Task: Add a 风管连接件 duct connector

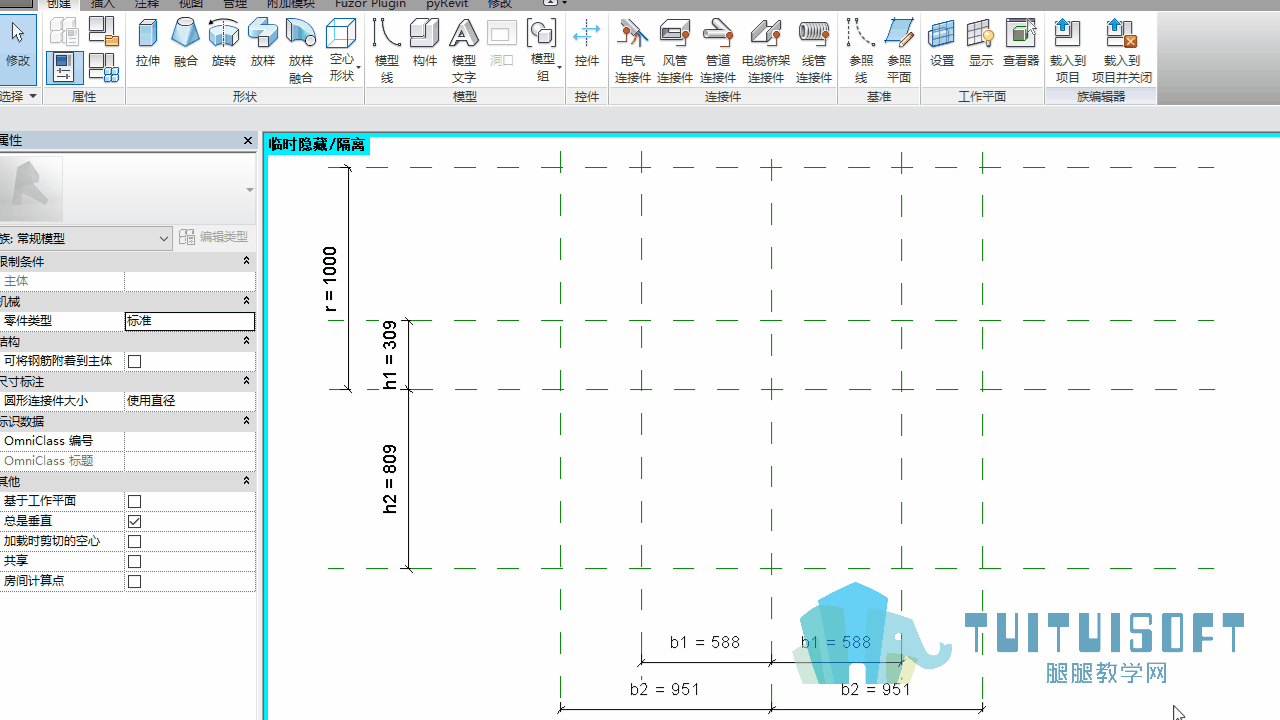Action: pos(675,50)
